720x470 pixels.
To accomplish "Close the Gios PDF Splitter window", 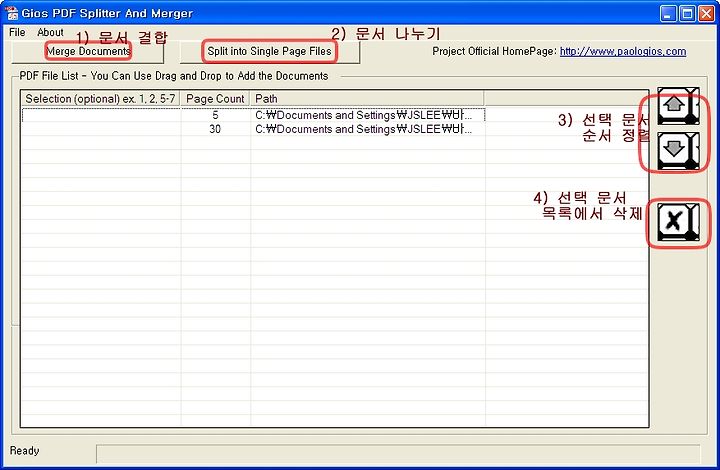I will (x=706, y=13).
